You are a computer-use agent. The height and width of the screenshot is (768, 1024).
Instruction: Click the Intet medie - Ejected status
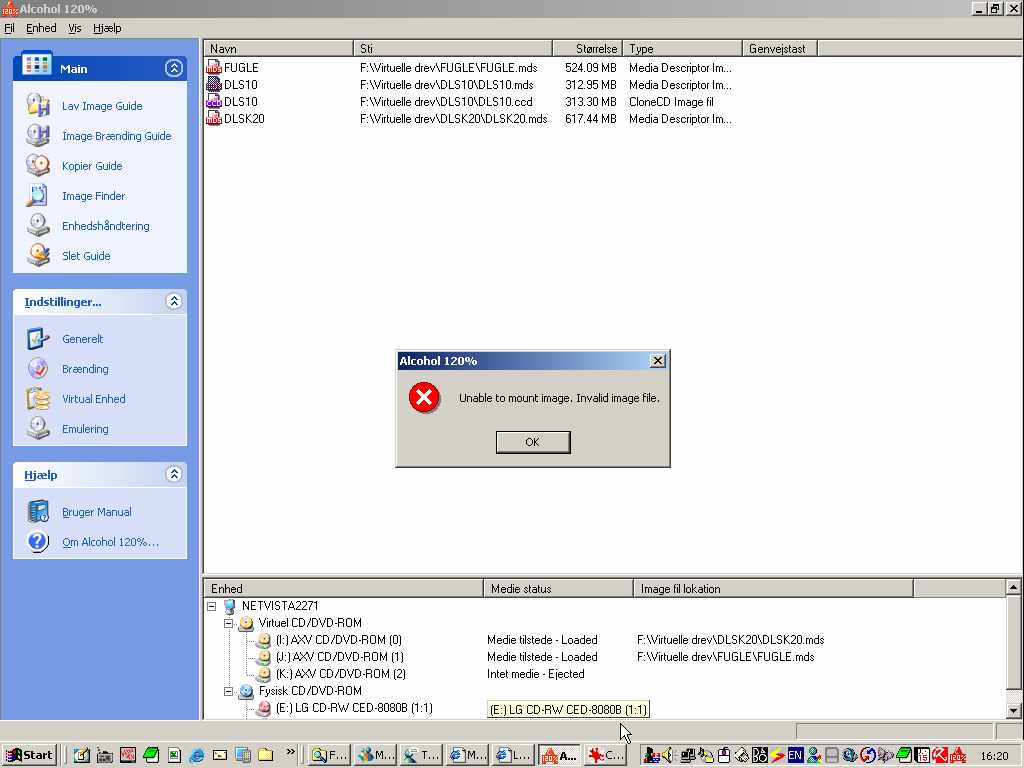click(x=536, y=674)
